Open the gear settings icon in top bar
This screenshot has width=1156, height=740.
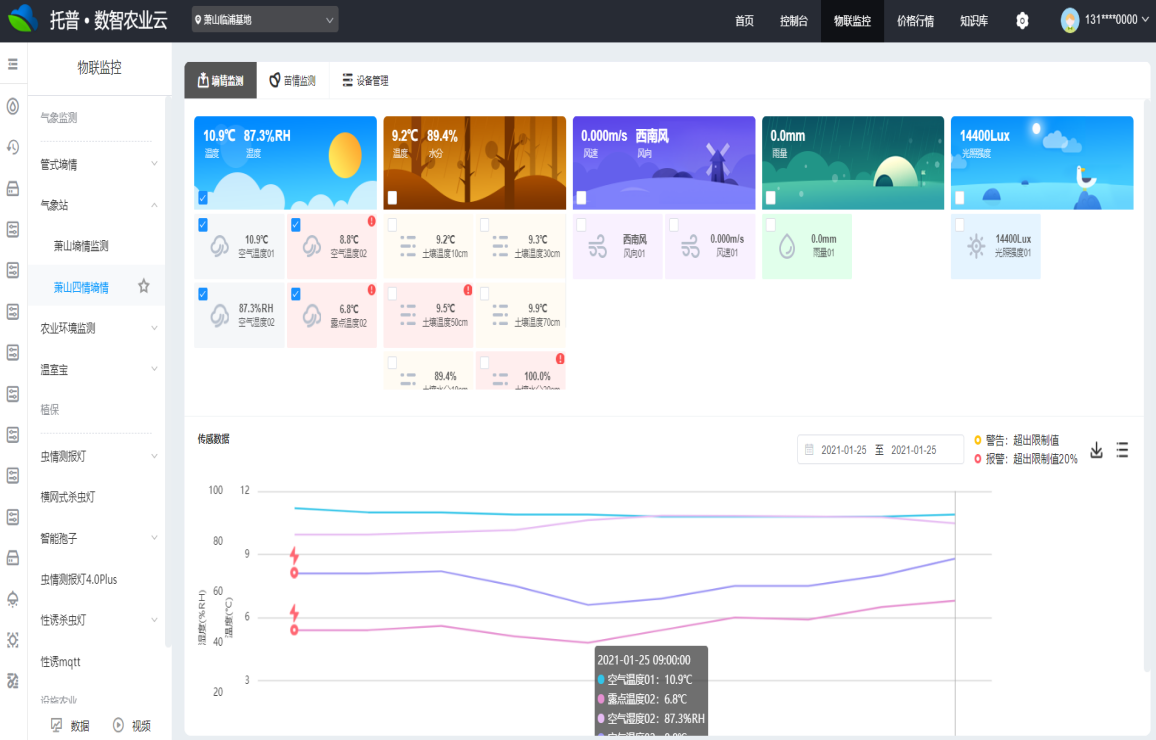click(1022, 21)
